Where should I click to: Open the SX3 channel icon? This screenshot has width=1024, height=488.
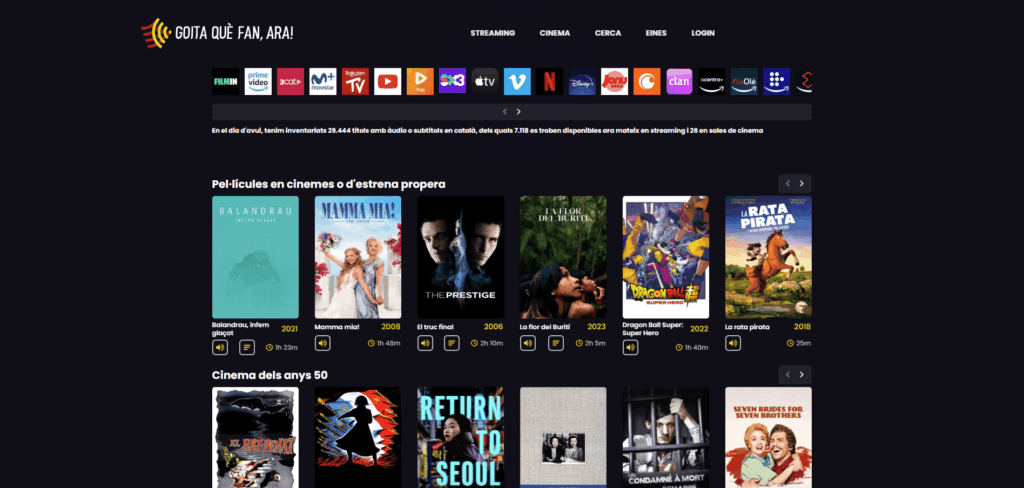point(453,81)
